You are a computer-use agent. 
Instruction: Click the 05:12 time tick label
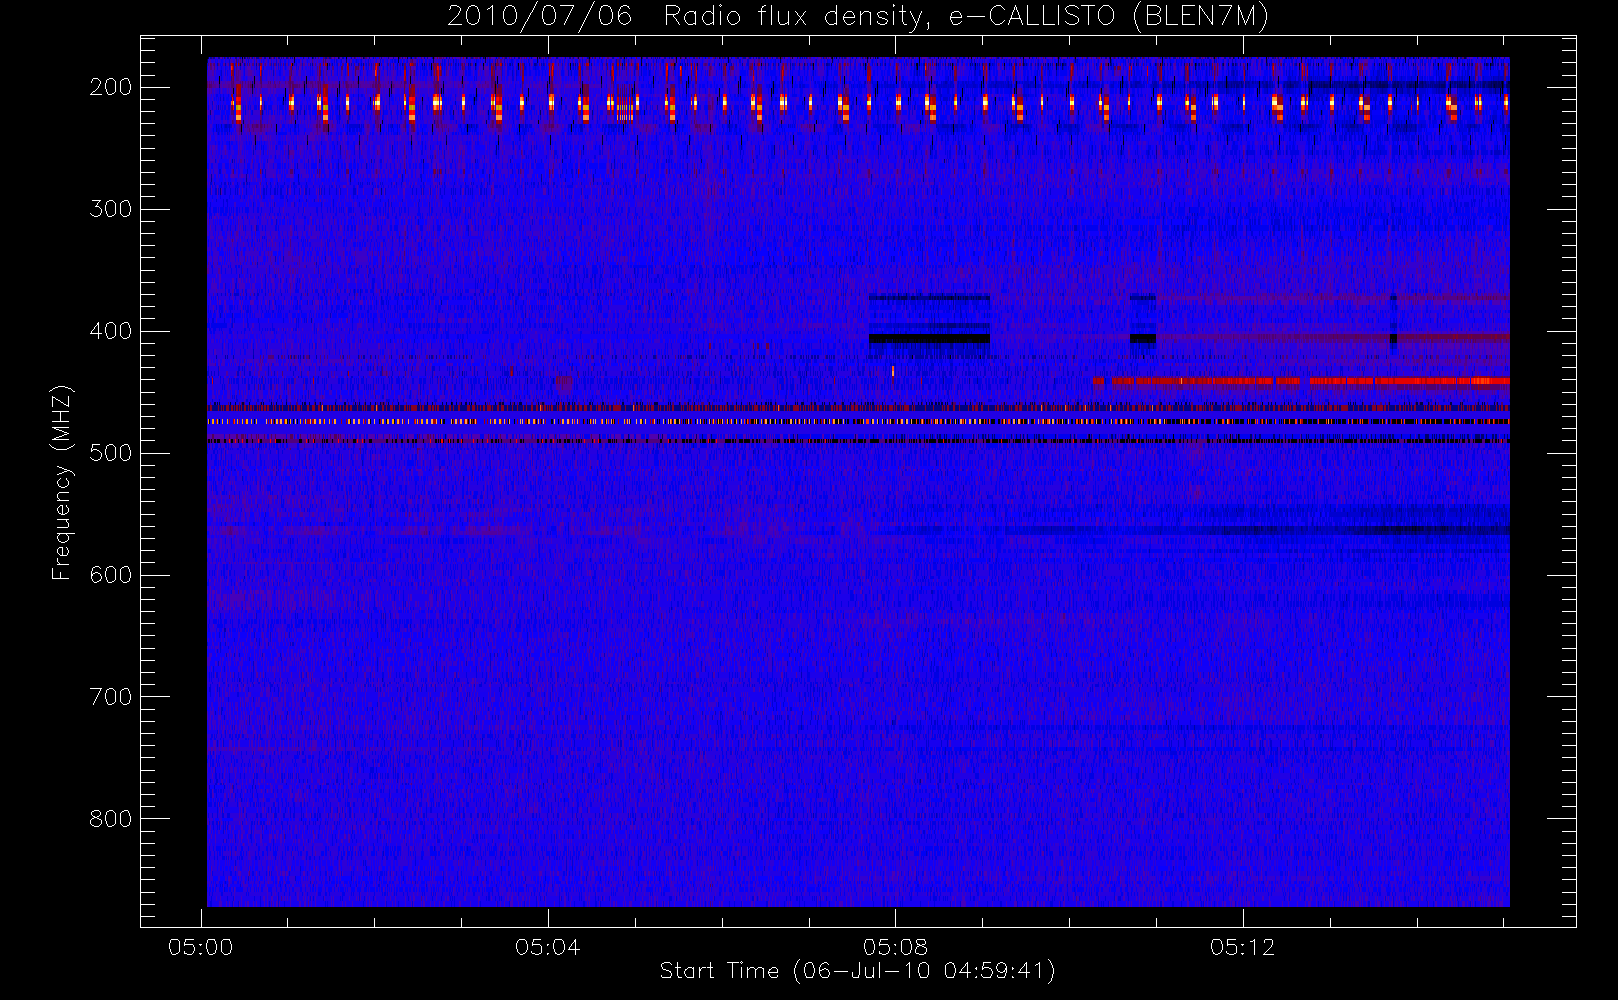click(x=1242, y=947)
